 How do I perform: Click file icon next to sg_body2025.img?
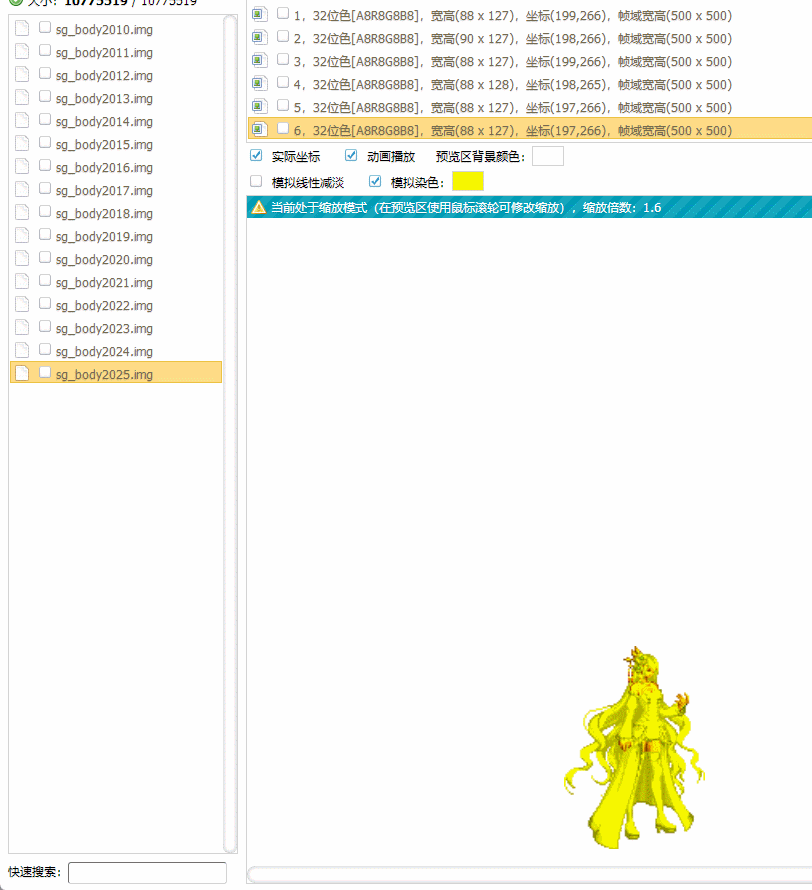(x=22, y=374)
